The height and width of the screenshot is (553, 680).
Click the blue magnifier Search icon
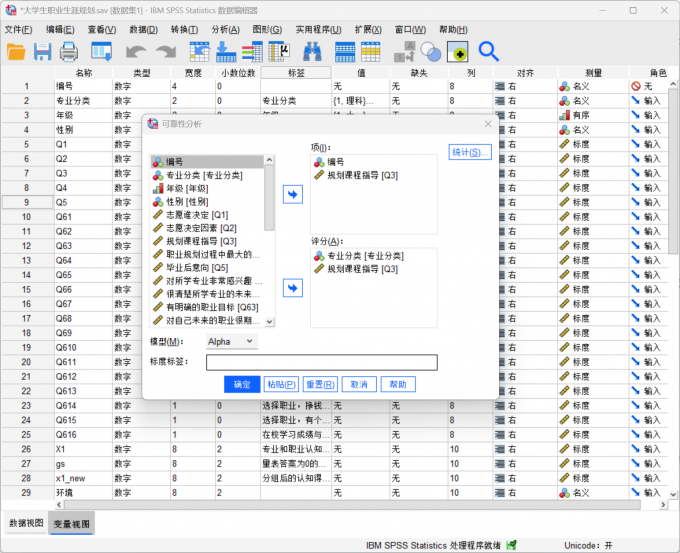coord(489,51)
